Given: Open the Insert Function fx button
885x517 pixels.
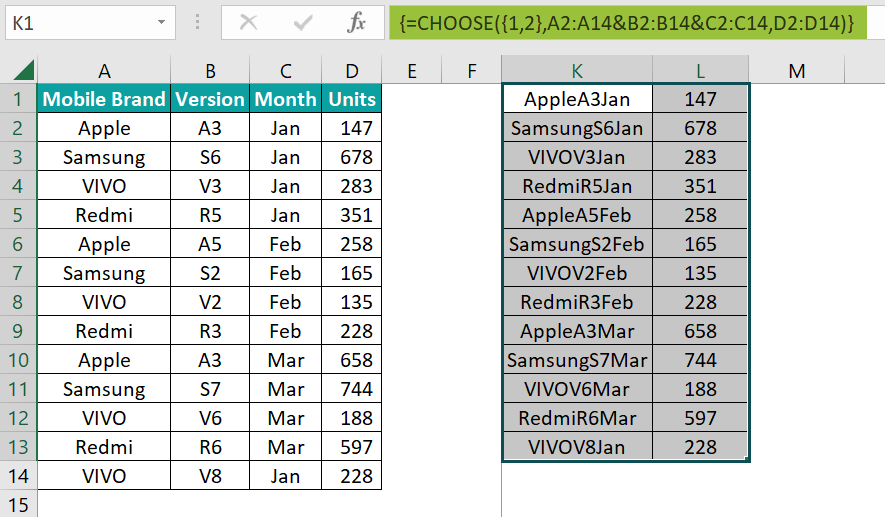Looking at the screenshot, I should tap(357, 23).
